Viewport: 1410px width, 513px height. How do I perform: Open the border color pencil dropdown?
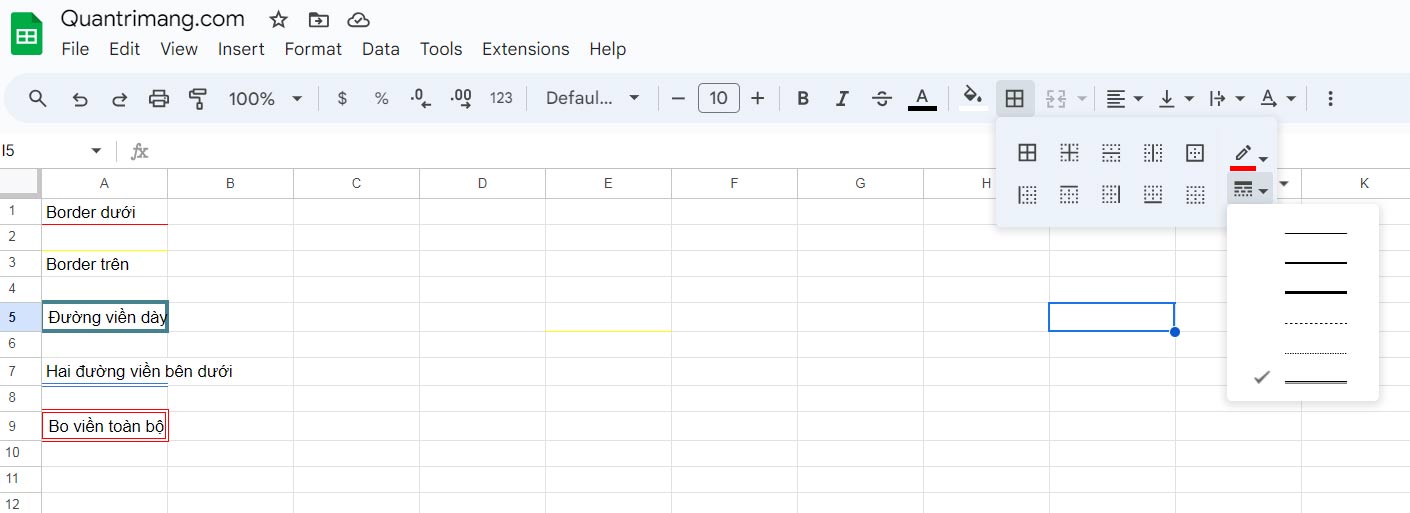[x=1249, y=156]
